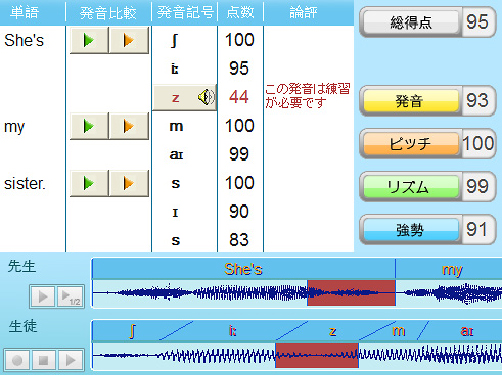The width and height of the screenshot is (502, 376).
Task: Click the score 90 for ɪ
Action: point(239,211)
